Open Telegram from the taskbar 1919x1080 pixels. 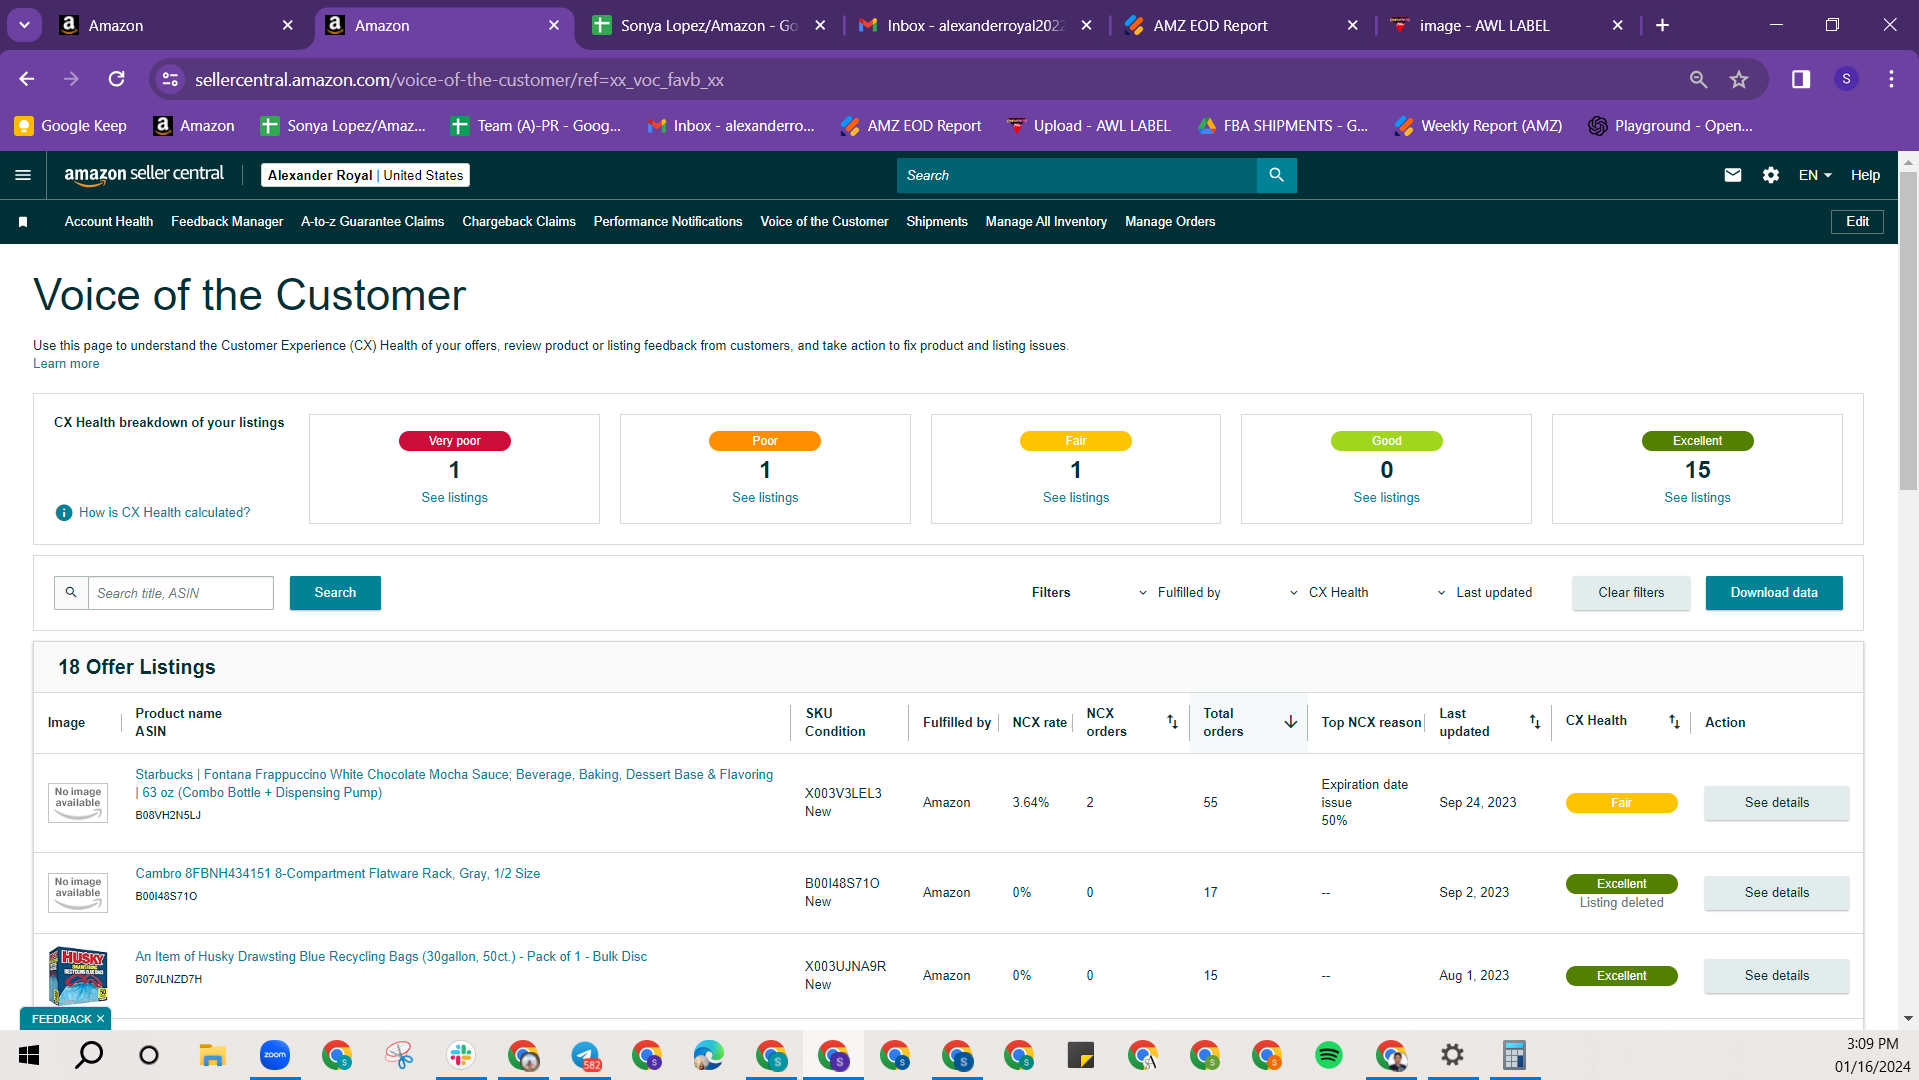pyautogui.click(x=585, y=1055)
